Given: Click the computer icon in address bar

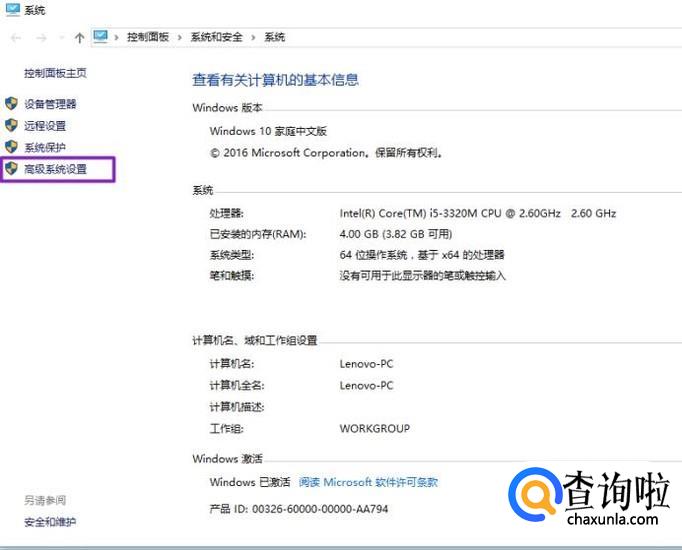Looking at the screenshot, I should click(x=100, y=37).
